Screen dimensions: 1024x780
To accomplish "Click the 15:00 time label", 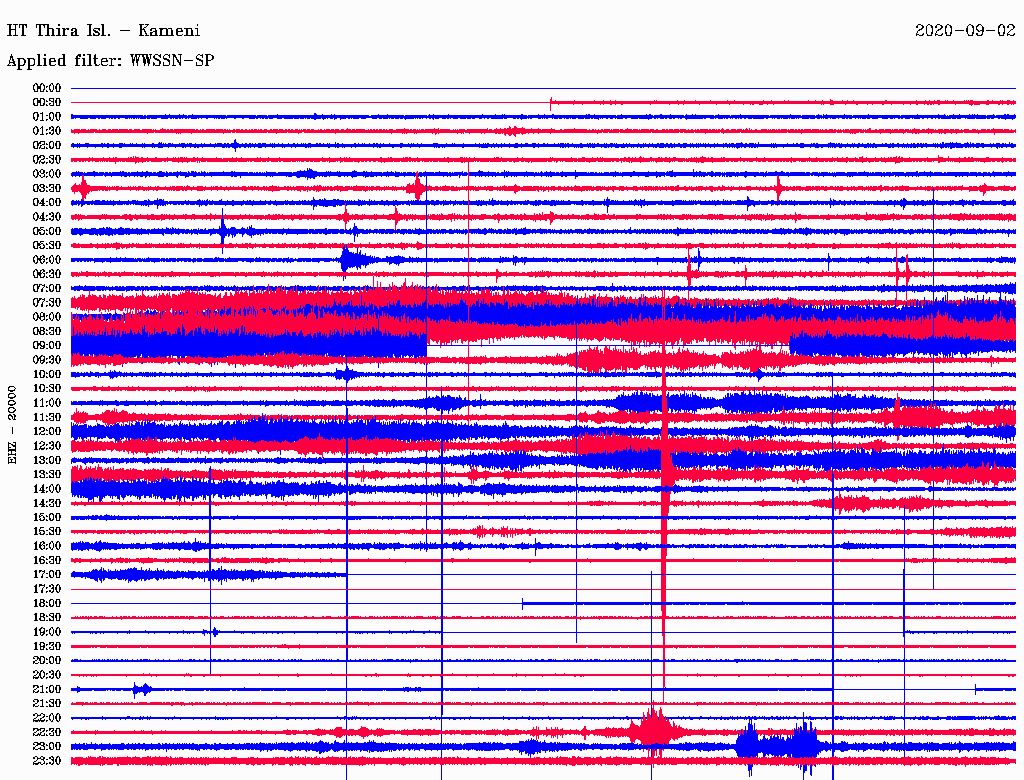I will pos(47,518).
